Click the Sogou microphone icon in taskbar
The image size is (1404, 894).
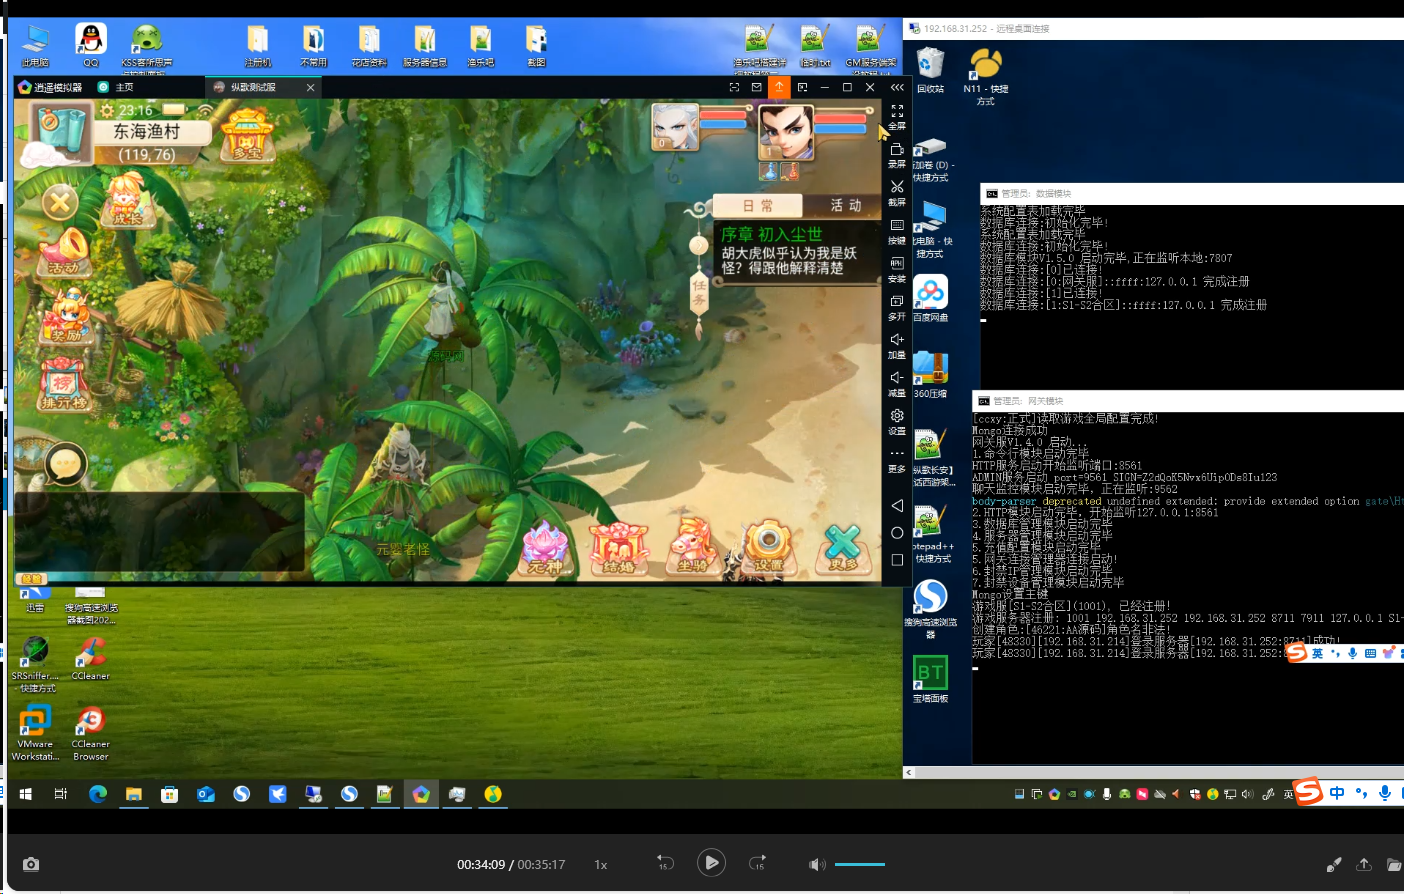[x=1385, y=793]
